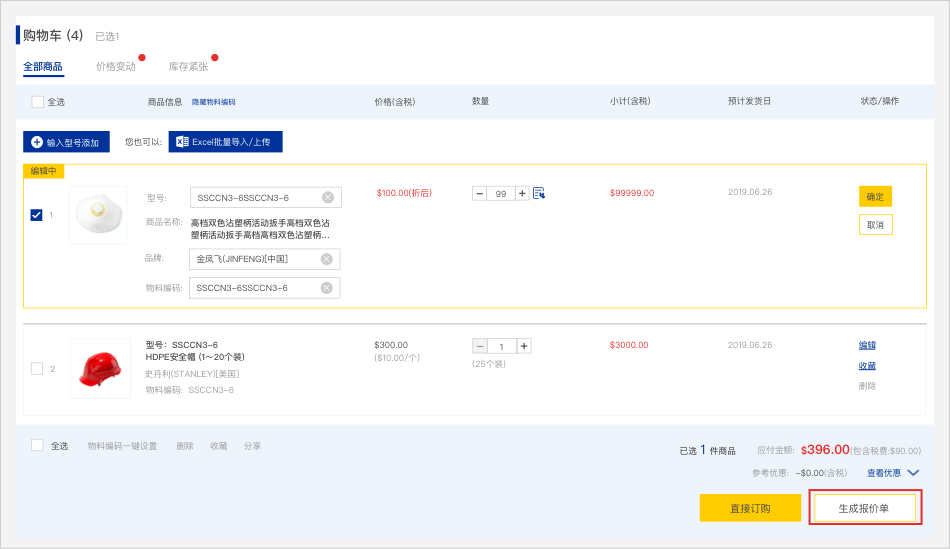950x549 pixels.
Task: Clear the 品牌 brand field
Action: pyautogui.click(x=326, y=259)
